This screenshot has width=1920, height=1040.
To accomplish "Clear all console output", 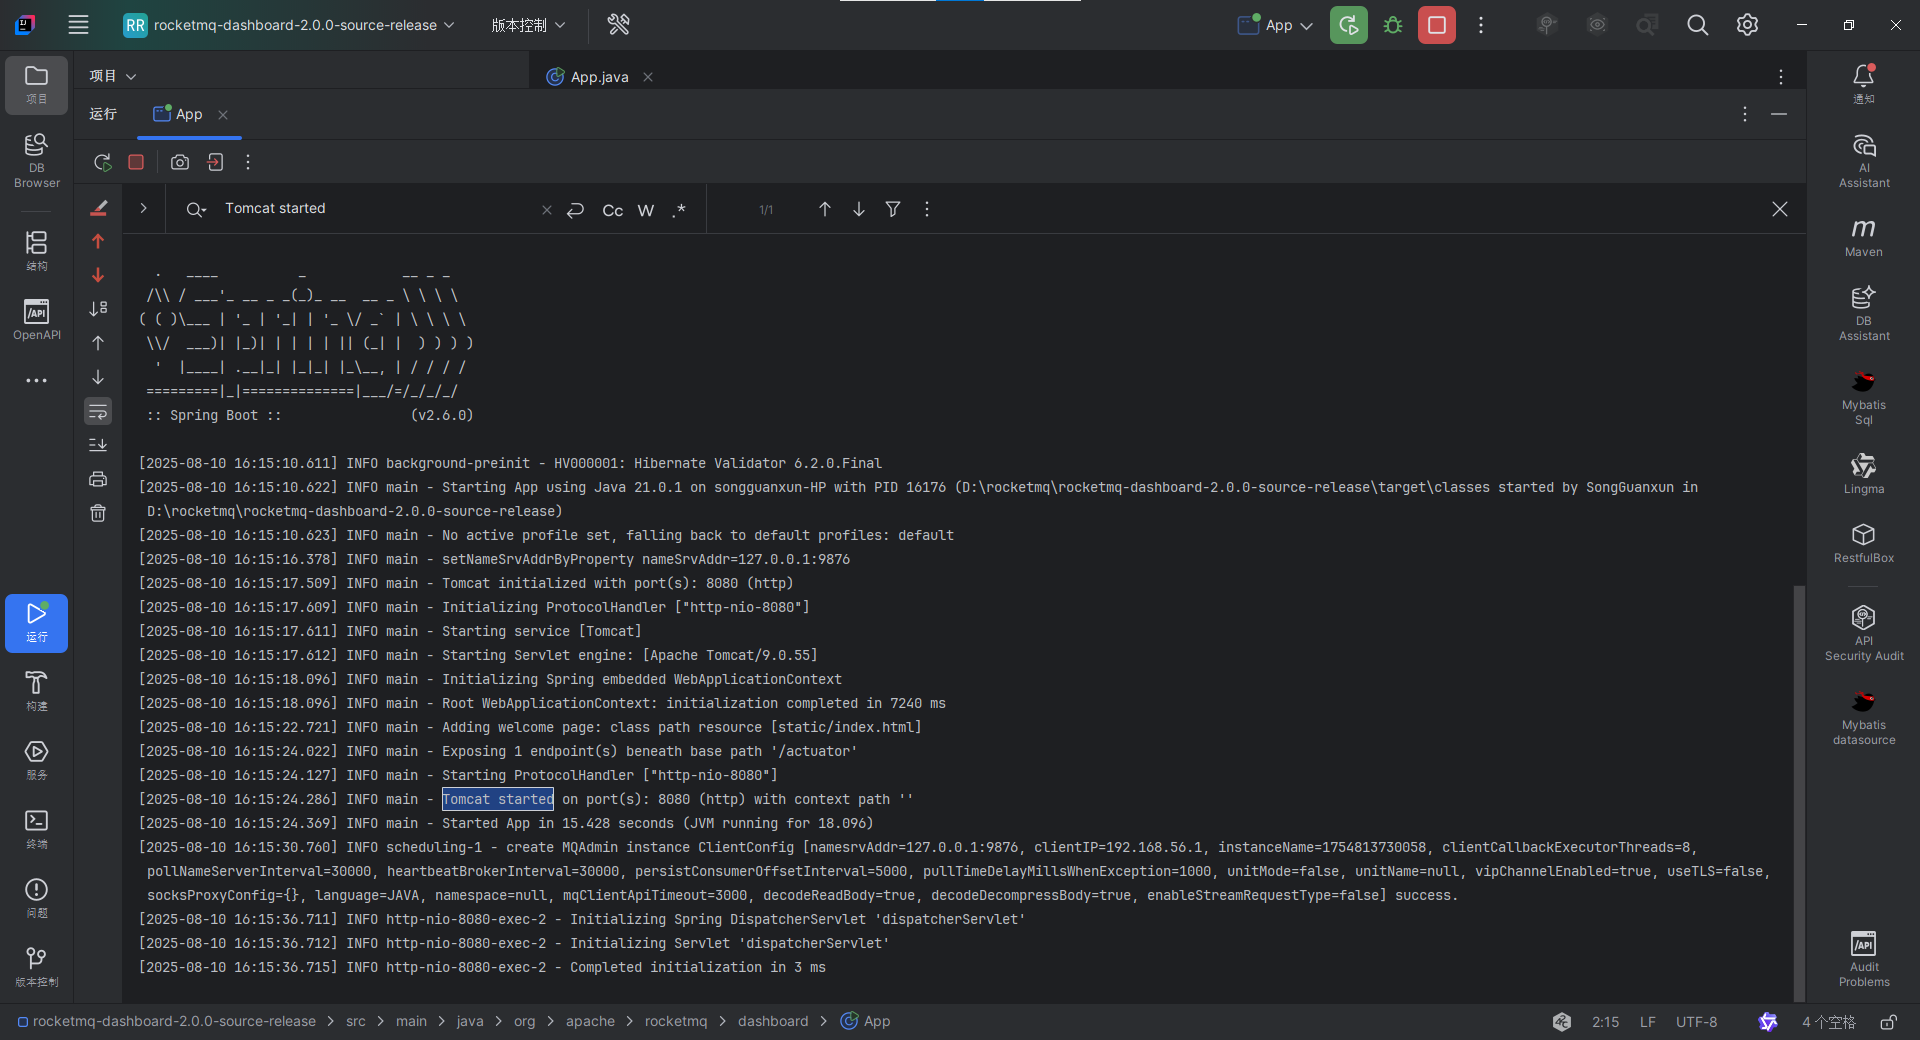I will (x=97, y=513).
